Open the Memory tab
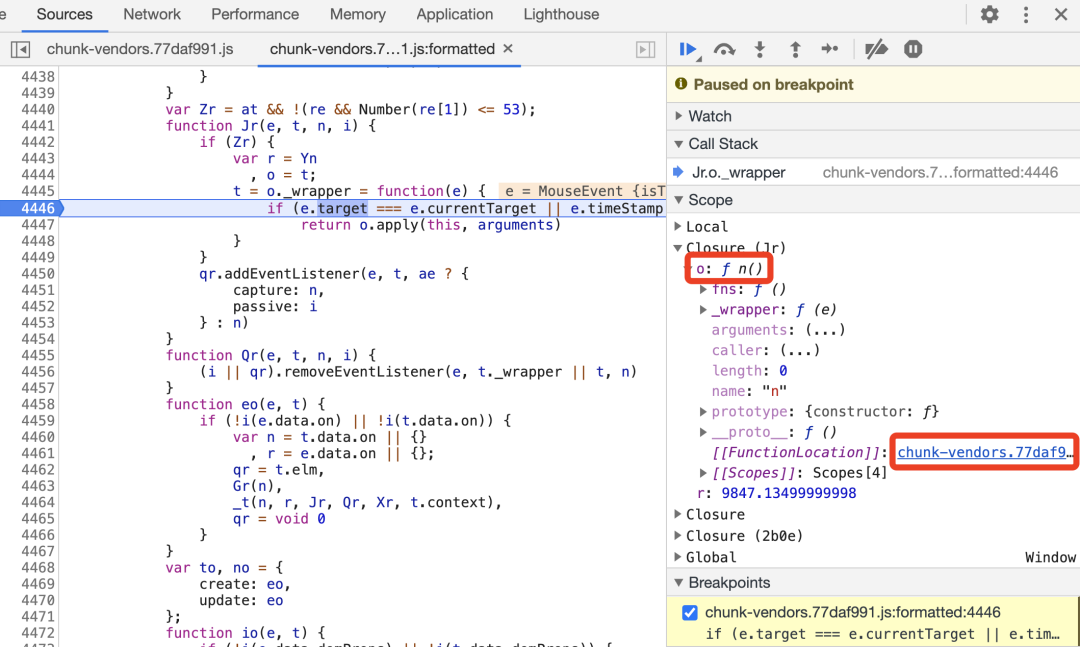Viewport: 1080px width, 647px height. point(357,14)
